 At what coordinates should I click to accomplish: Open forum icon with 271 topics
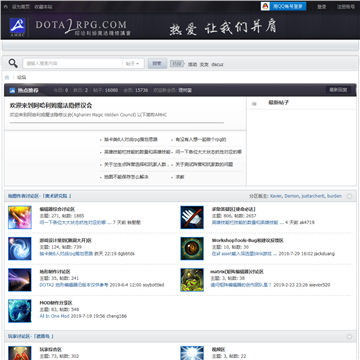tap(20, 217)
